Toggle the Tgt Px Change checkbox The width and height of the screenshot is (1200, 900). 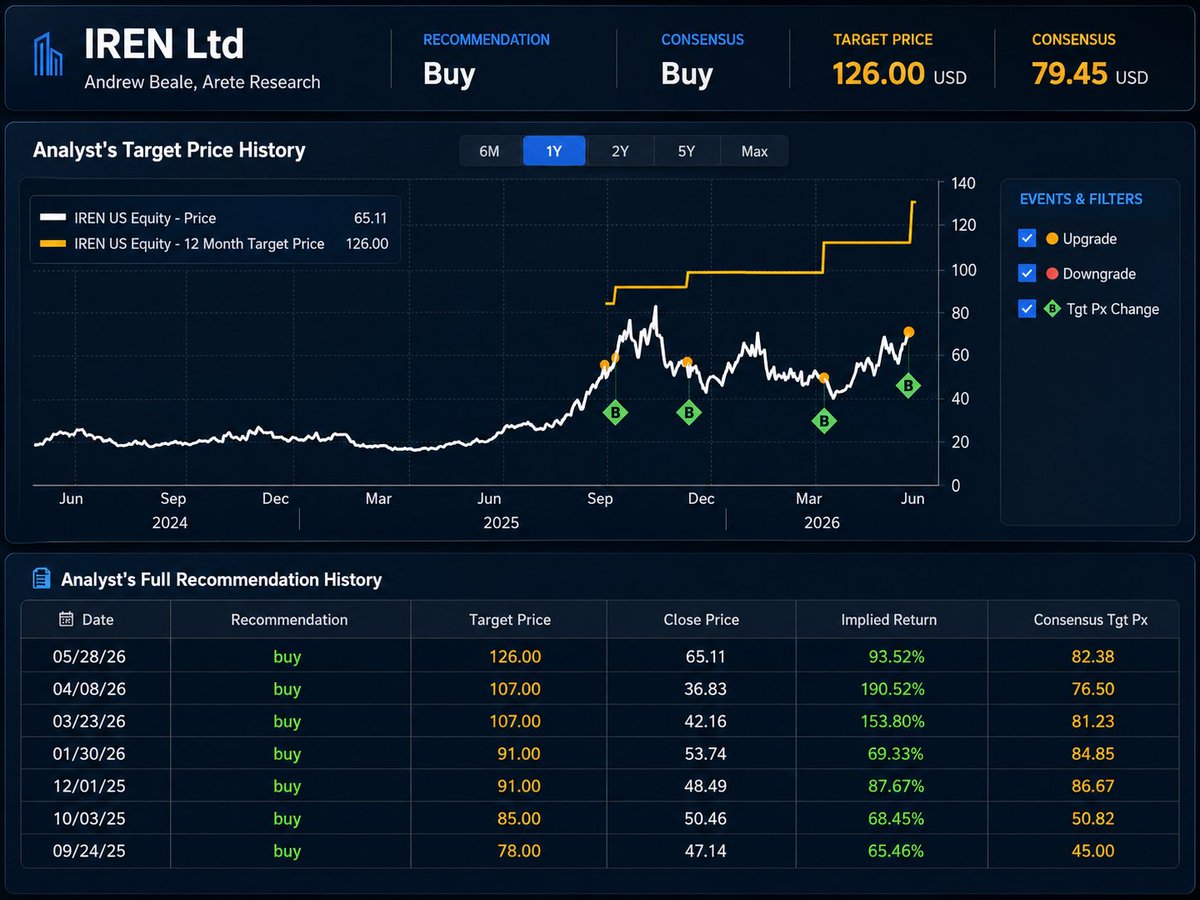pyautogui.click(x=1026, y=308)
